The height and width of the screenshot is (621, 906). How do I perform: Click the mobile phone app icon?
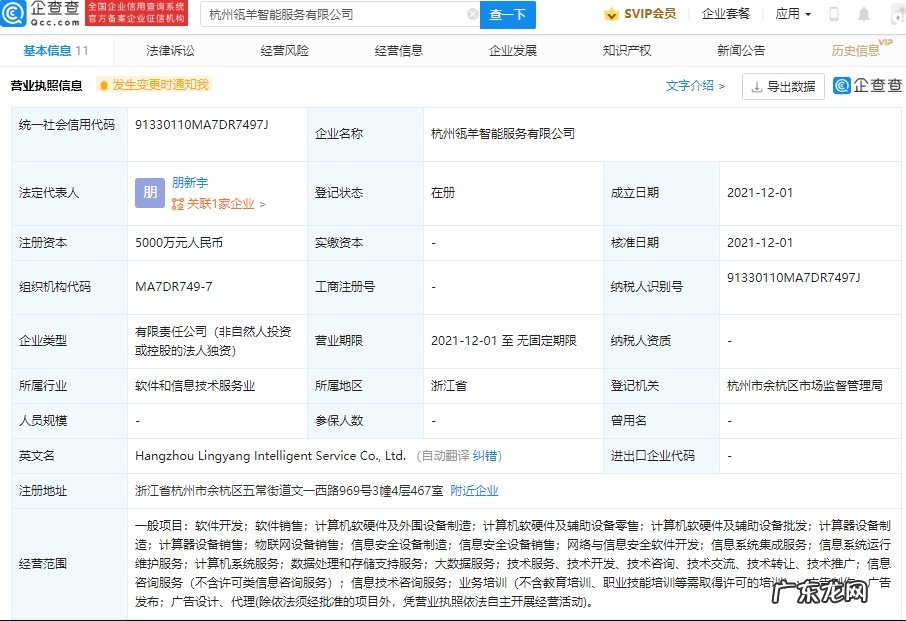(x=833, y=13)
